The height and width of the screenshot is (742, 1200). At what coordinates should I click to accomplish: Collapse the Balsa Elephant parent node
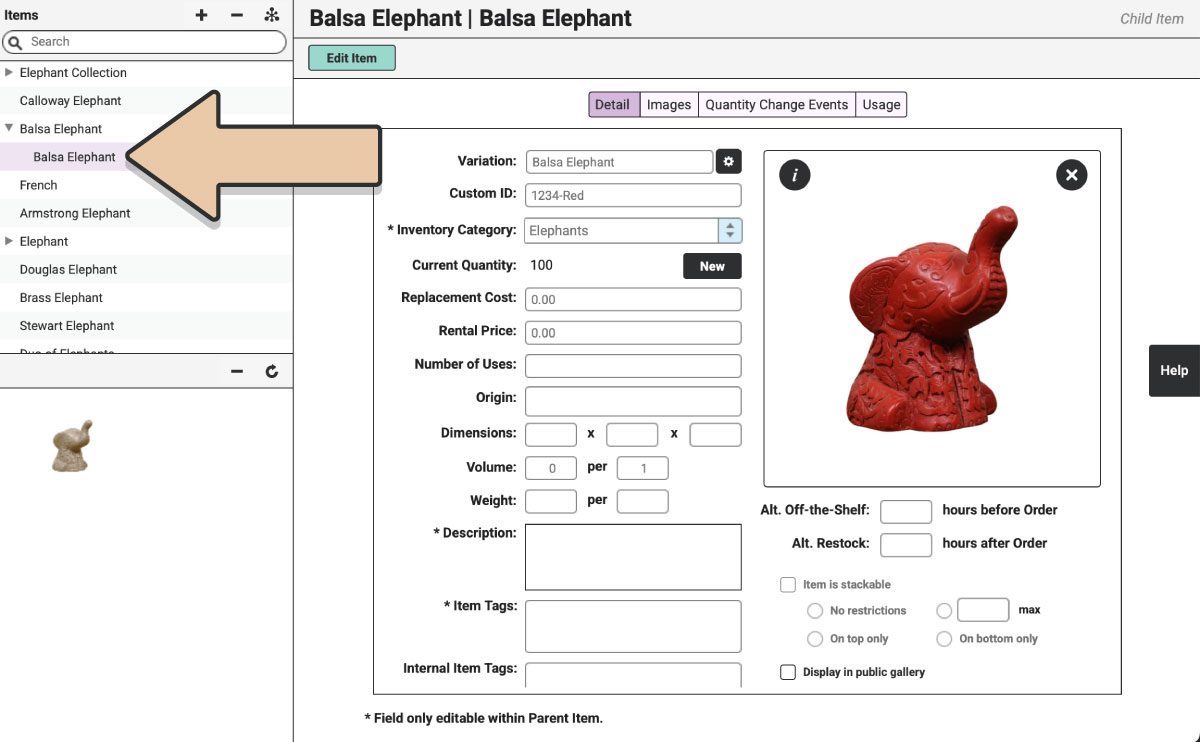click(x=9, y=128)
